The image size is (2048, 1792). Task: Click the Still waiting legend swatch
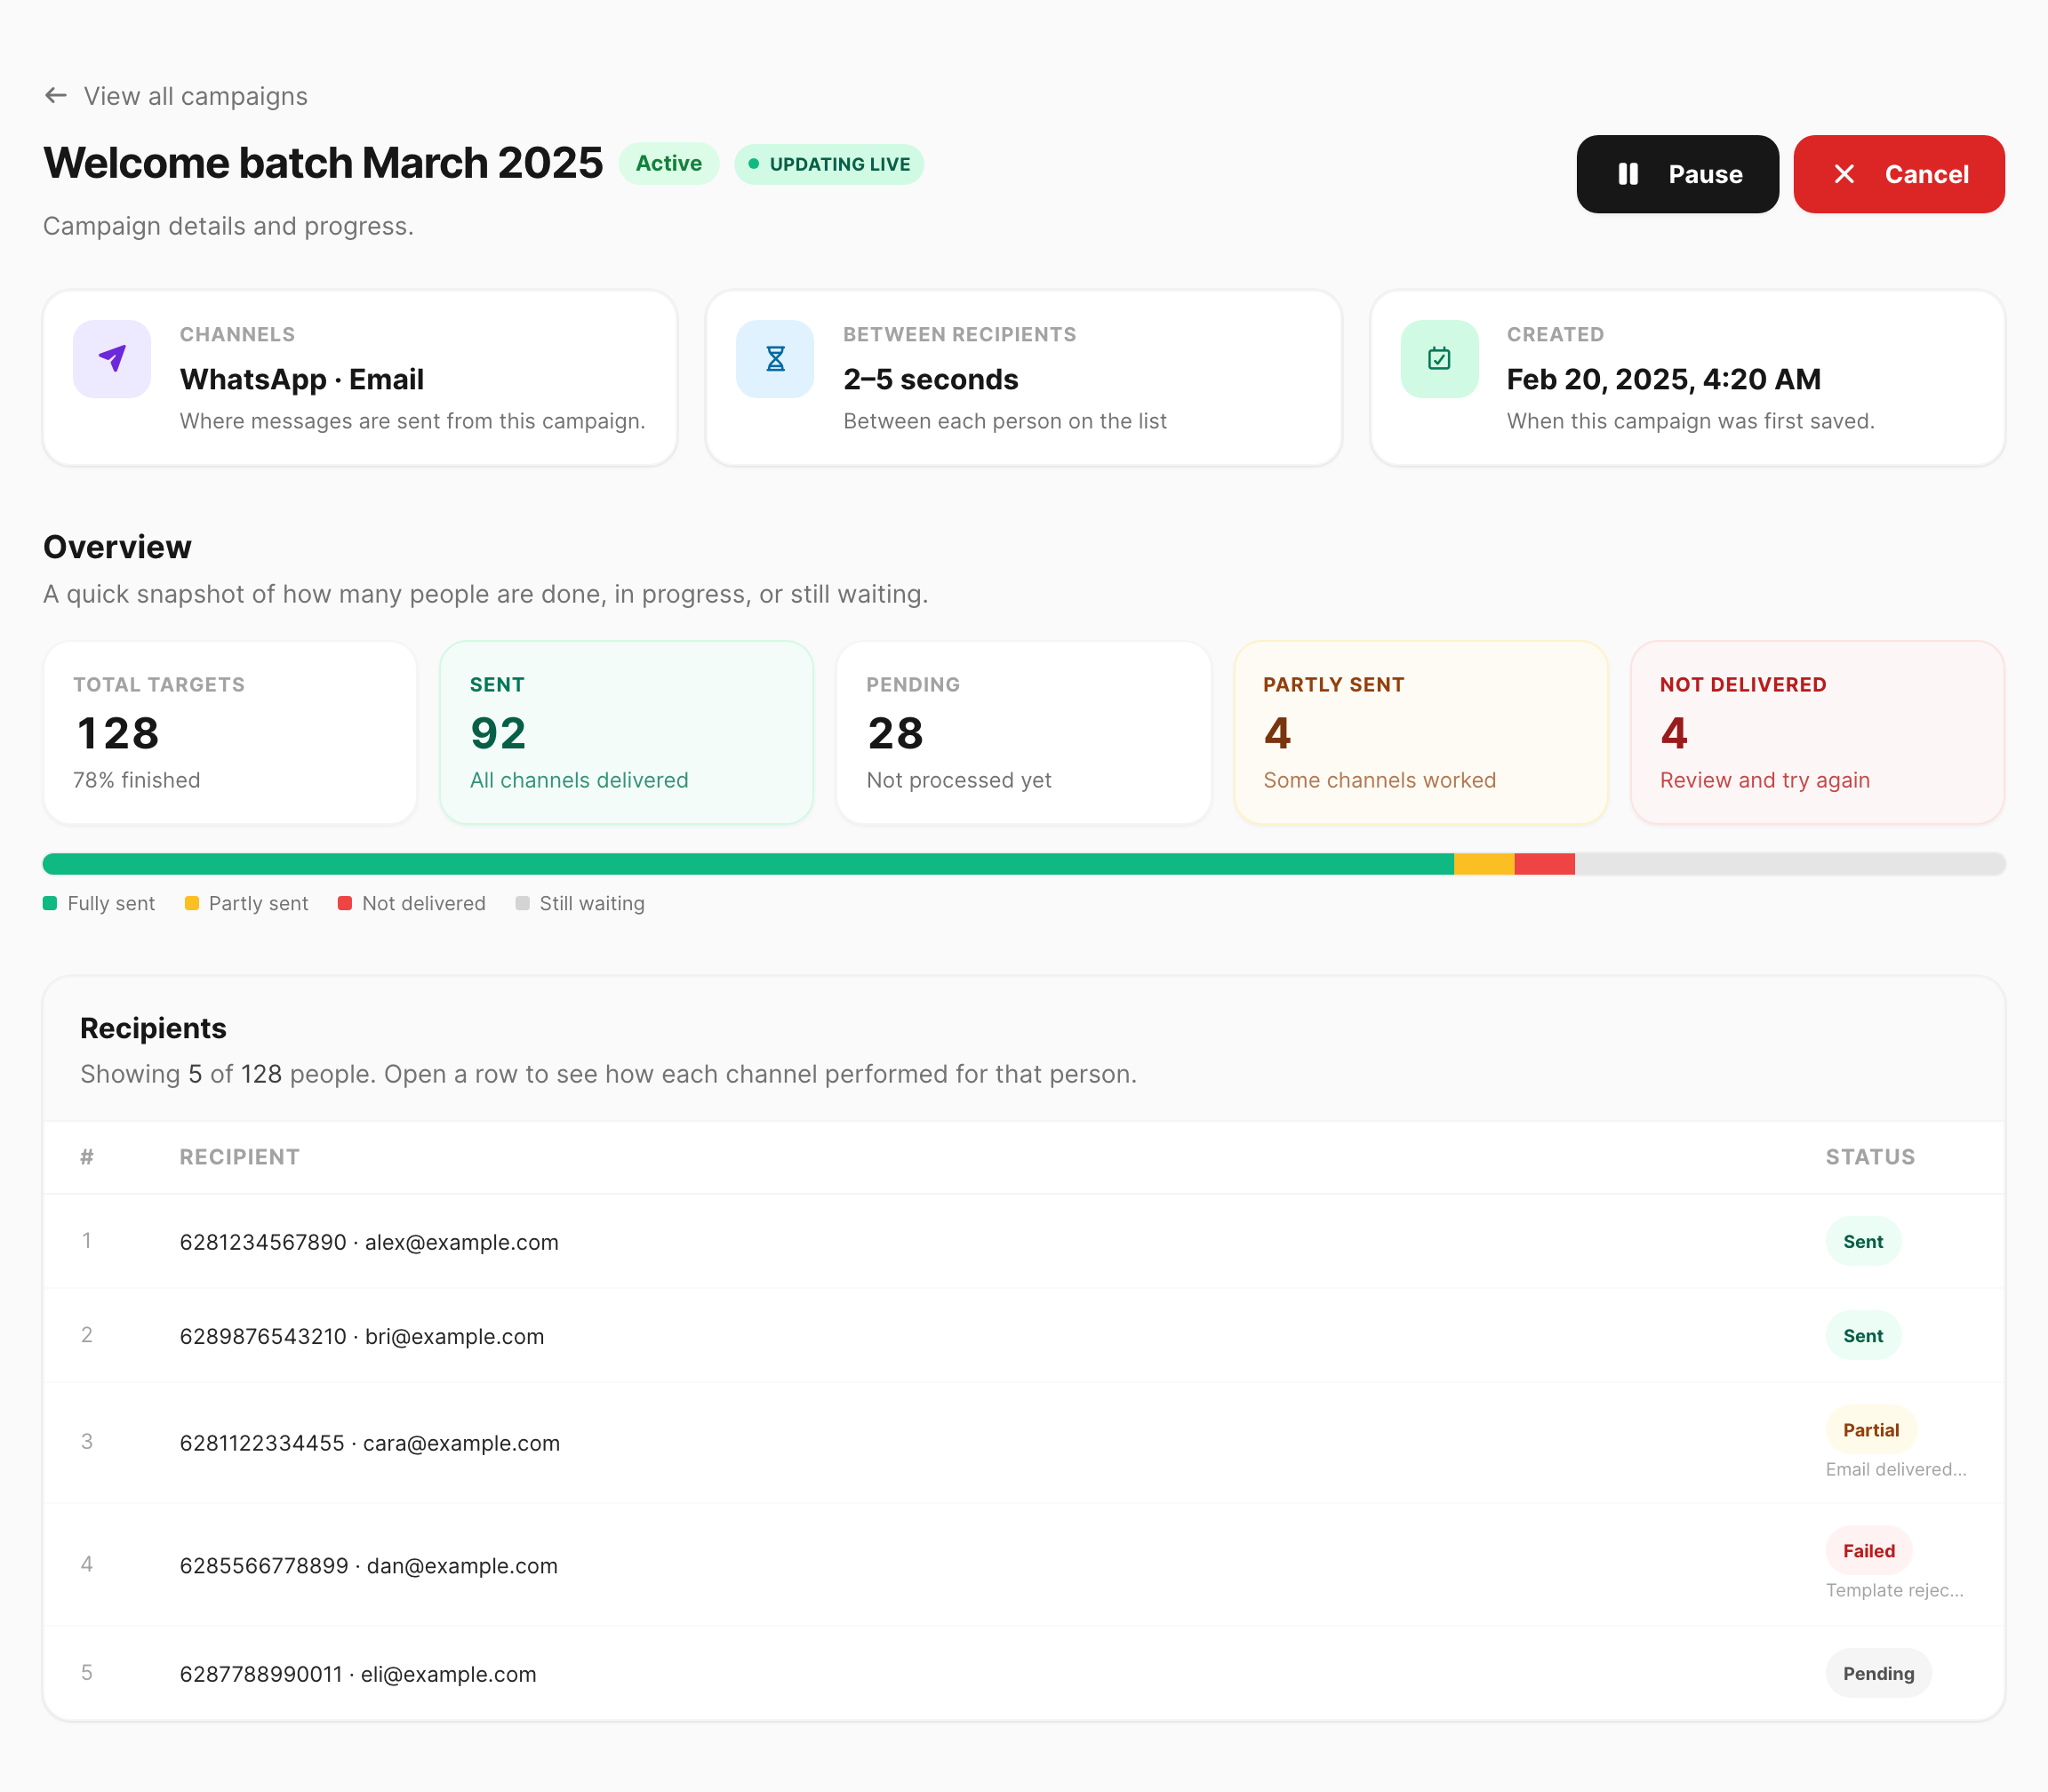[x=522, y=903]
